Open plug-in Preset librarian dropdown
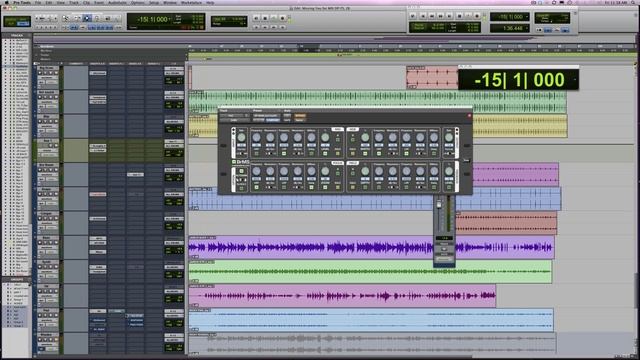Image resolution: width=640 pixels, height=360 pixels. pyautogui.click(x=267, y=116)
